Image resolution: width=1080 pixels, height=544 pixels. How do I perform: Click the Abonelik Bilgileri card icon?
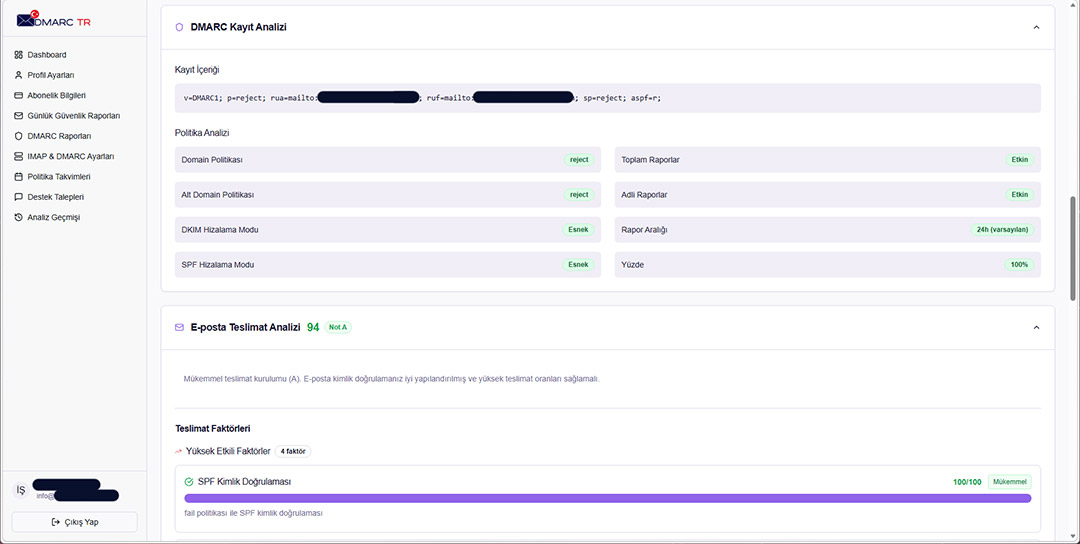coord(18,96)
